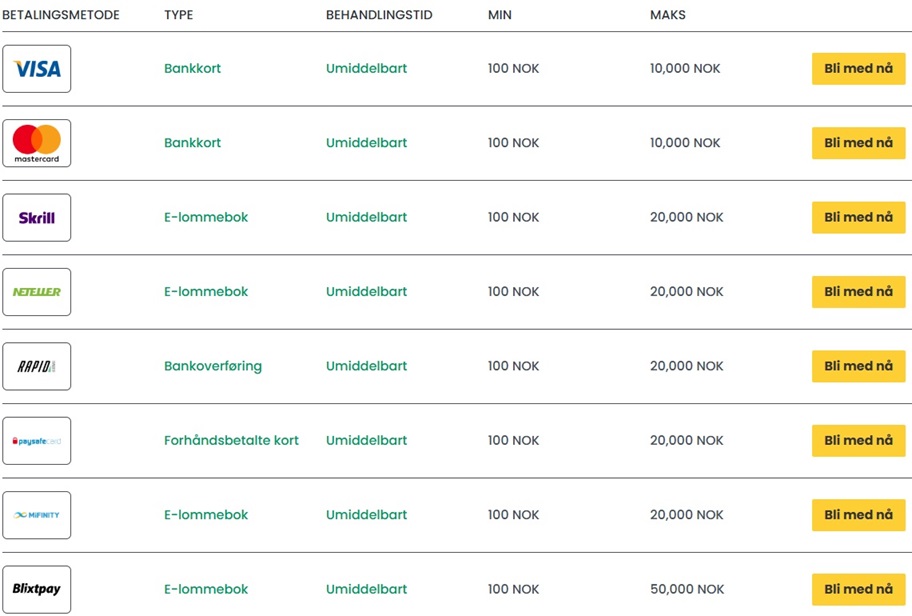Join now via the Skrill row button
912x616 pixels.
point(858,217)
